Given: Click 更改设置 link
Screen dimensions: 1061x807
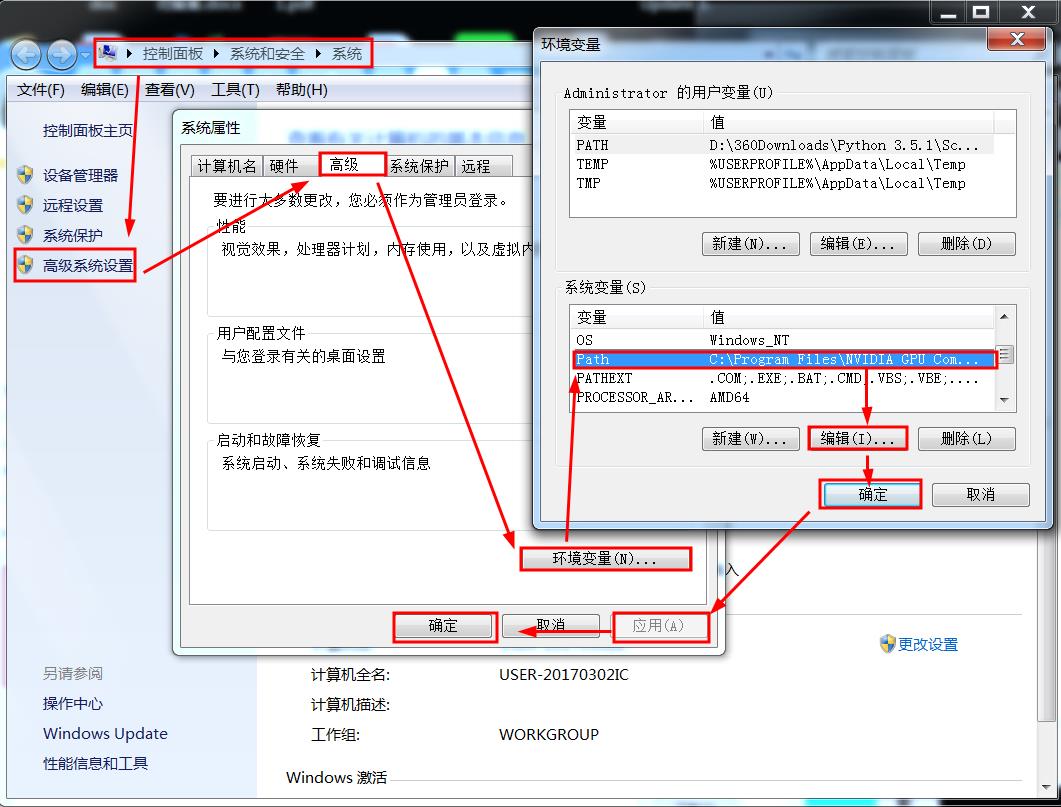Looking at the screenshot, I should click(928, 645).
